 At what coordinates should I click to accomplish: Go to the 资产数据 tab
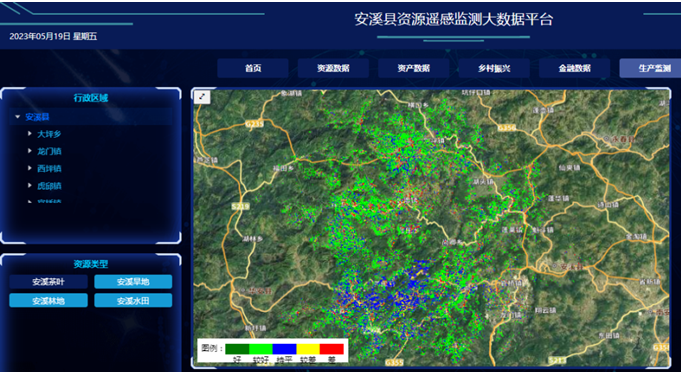click(413, 68)
